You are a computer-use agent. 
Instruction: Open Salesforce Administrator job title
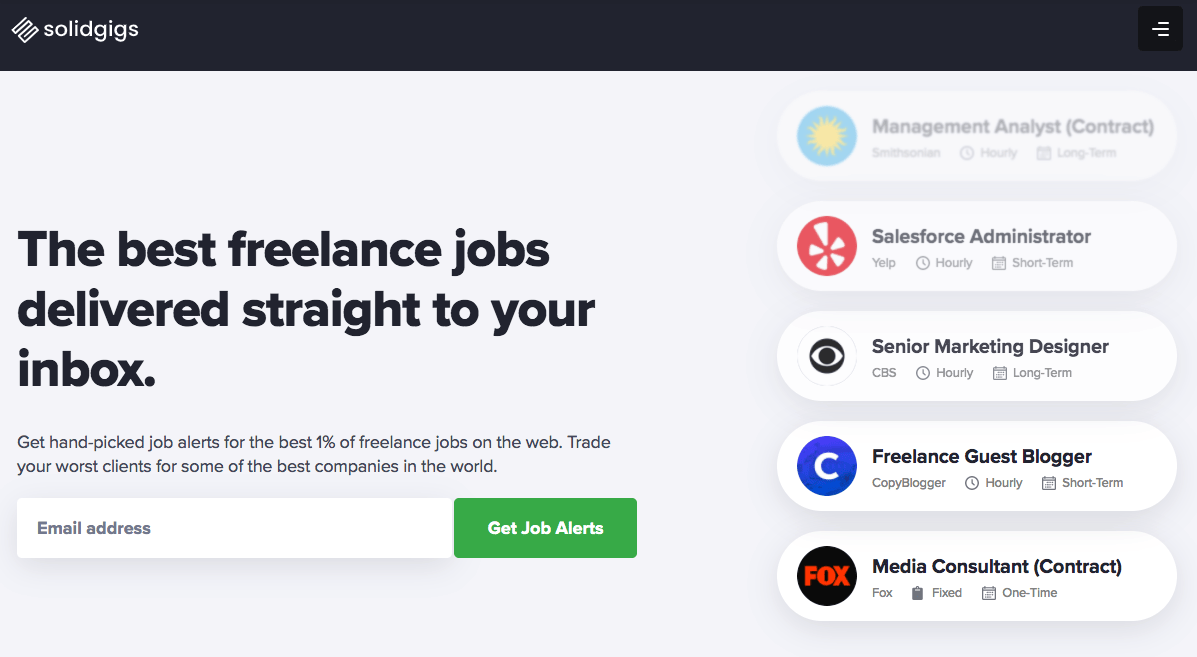point(981,237)
